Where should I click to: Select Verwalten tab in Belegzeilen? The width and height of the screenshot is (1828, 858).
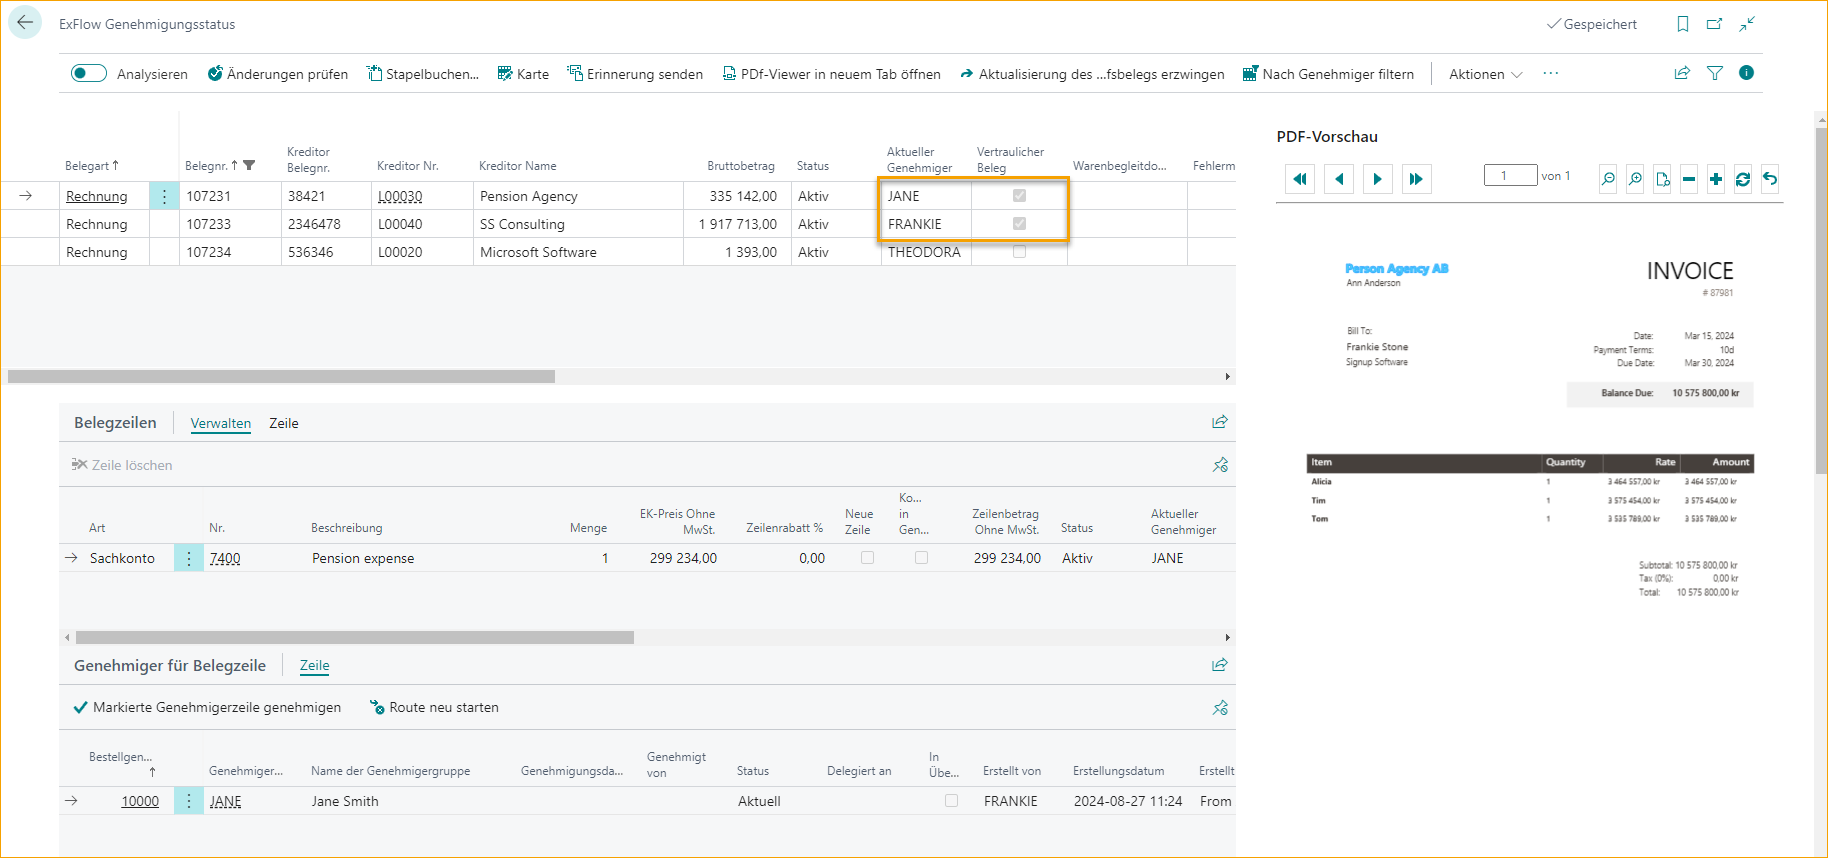pyautogui.click(x=220, y=423)
